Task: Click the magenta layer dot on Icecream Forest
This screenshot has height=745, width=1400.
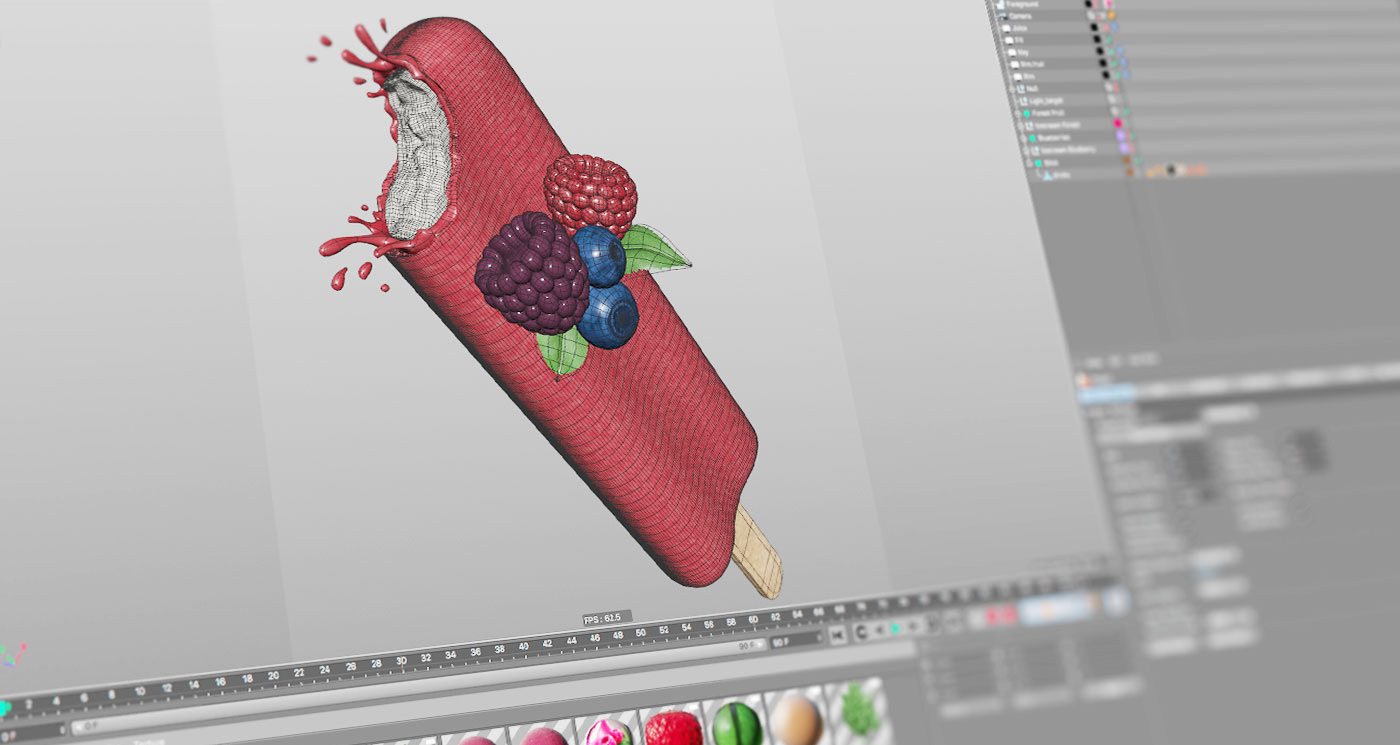Action: click(x=1117, y=123)
